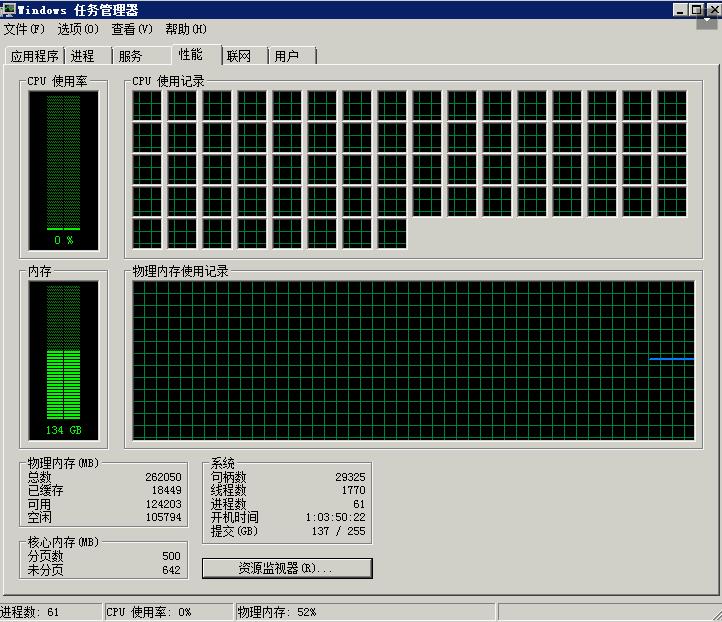Click the 内存 gauge showing 134 GB
722x622 pixels.
point(64,359)
